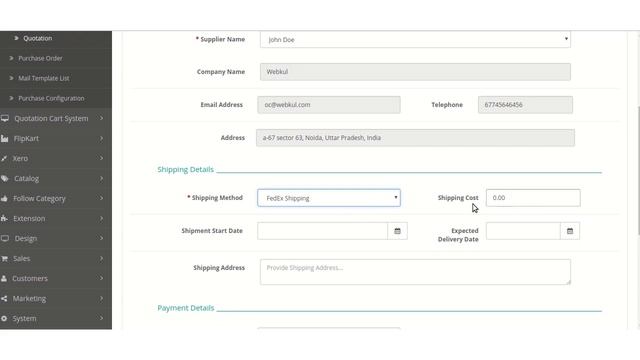
Task: Click the Shipping Address textarea
Action: [415, 272]
